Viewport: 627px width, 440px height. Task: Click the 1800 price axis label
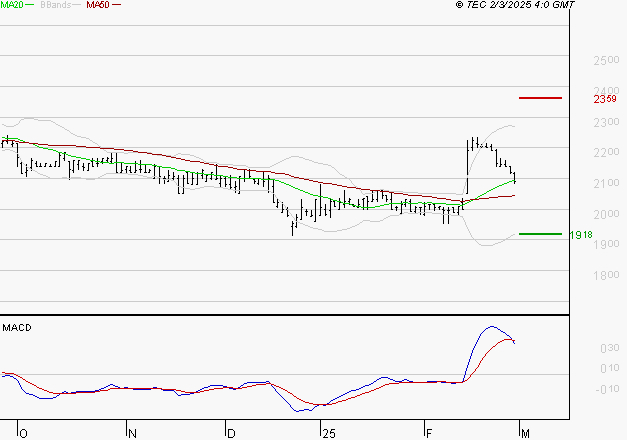[607, 275]
